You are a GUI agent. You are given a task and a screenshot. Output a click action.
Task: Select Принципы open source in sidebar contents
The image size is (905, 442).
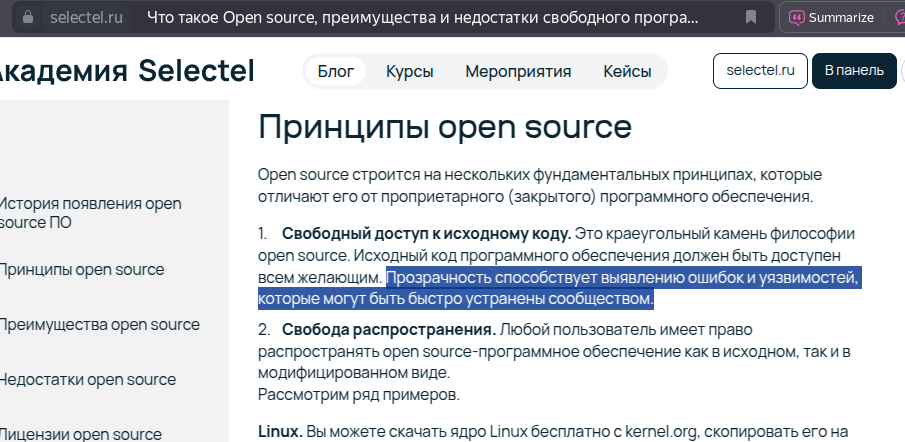[x=82, y=269]
